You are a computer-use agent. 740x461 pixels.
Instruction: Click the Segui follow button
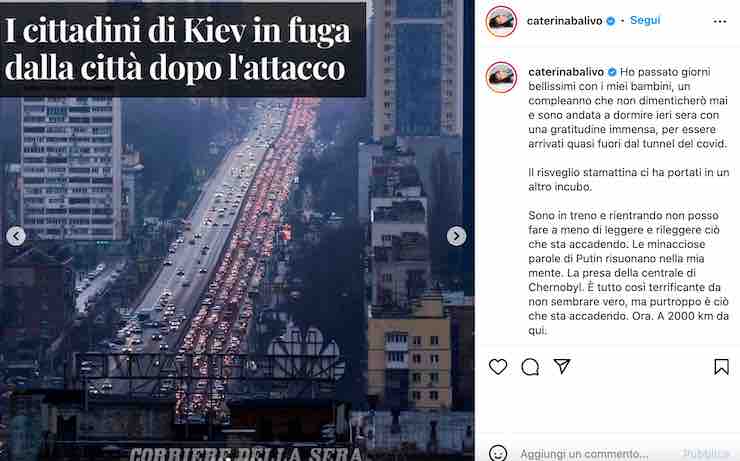tap(645, 20)
